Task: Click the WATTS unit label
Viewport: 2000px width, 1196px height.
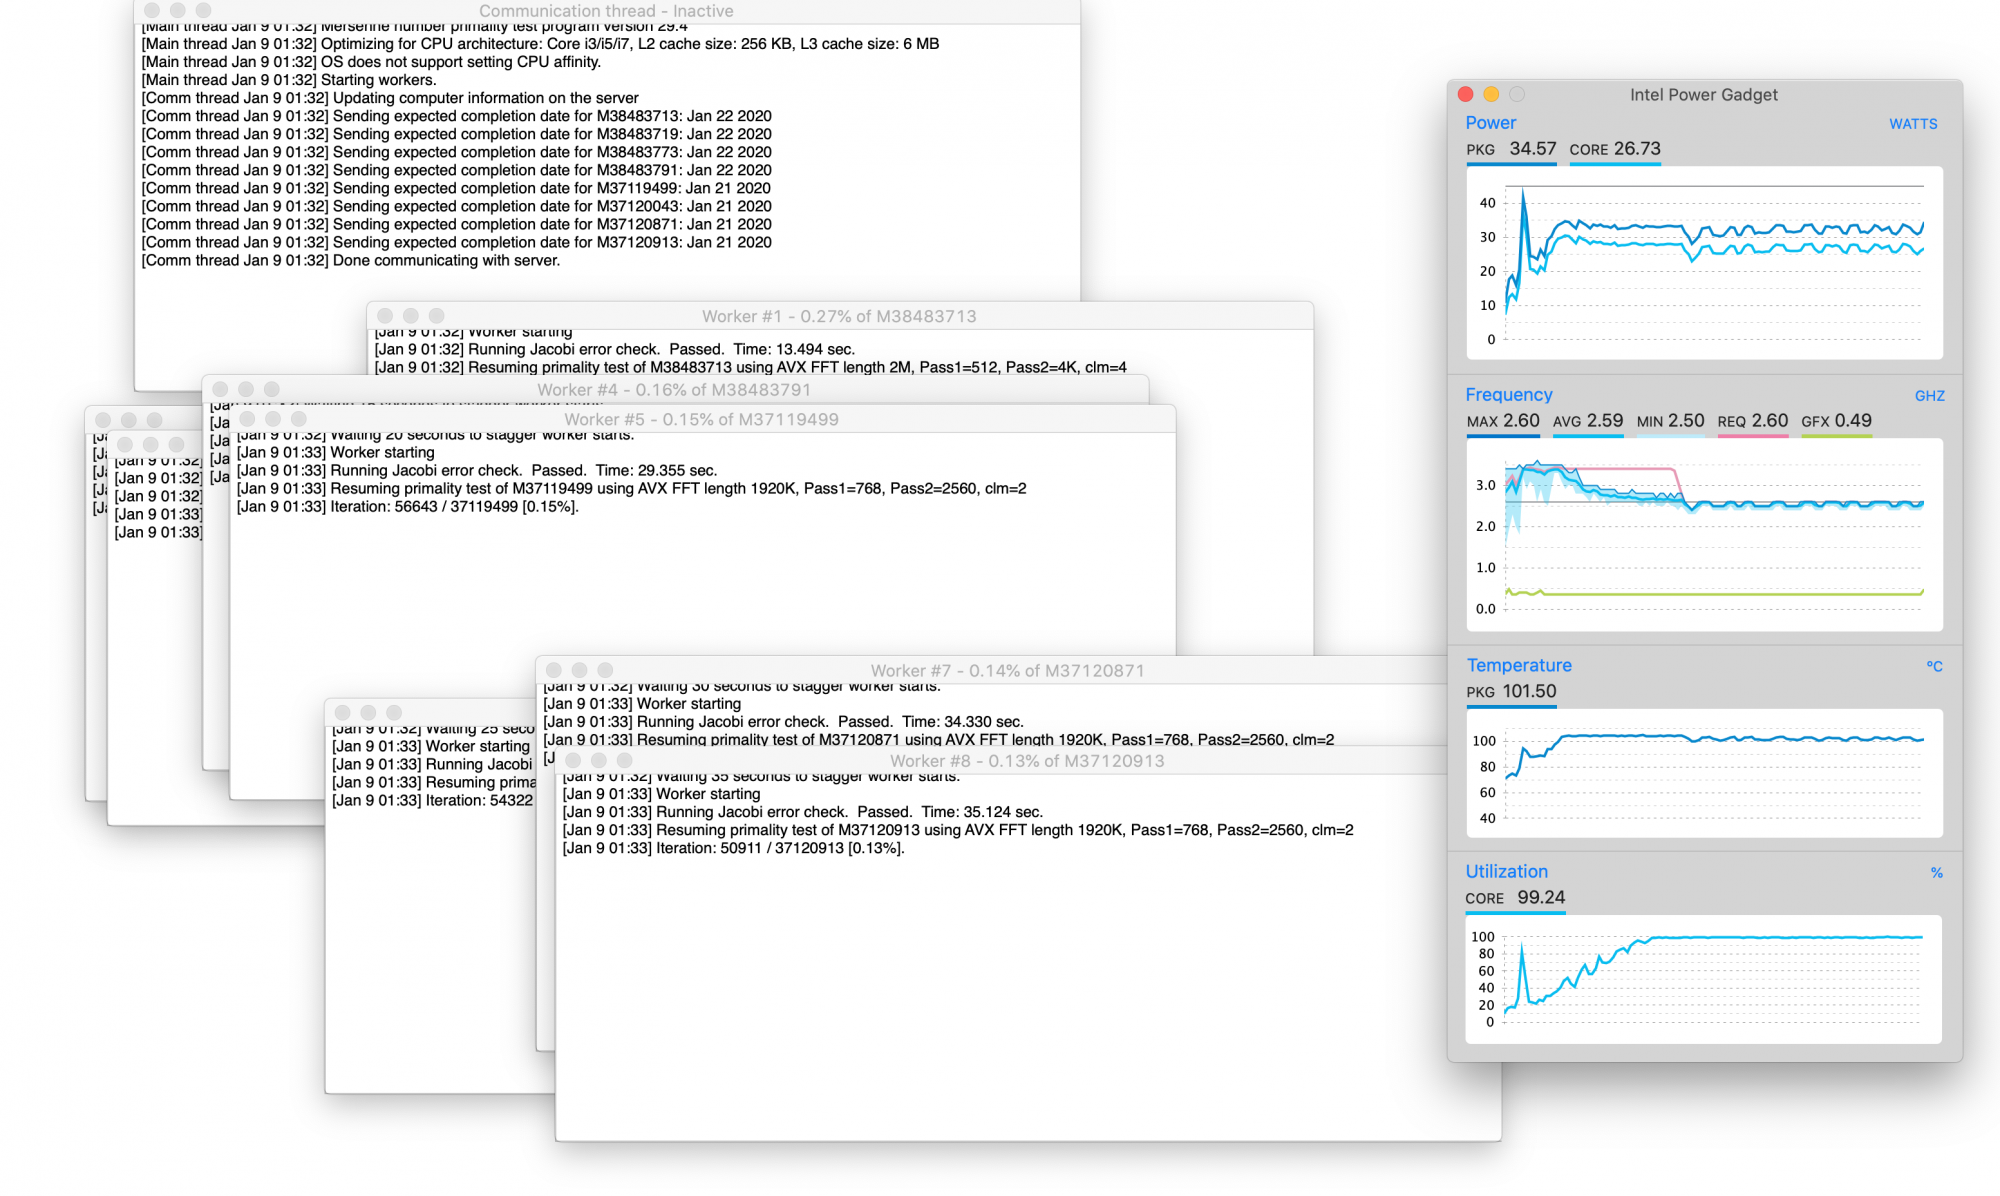Action: (x=1912, y=124)
